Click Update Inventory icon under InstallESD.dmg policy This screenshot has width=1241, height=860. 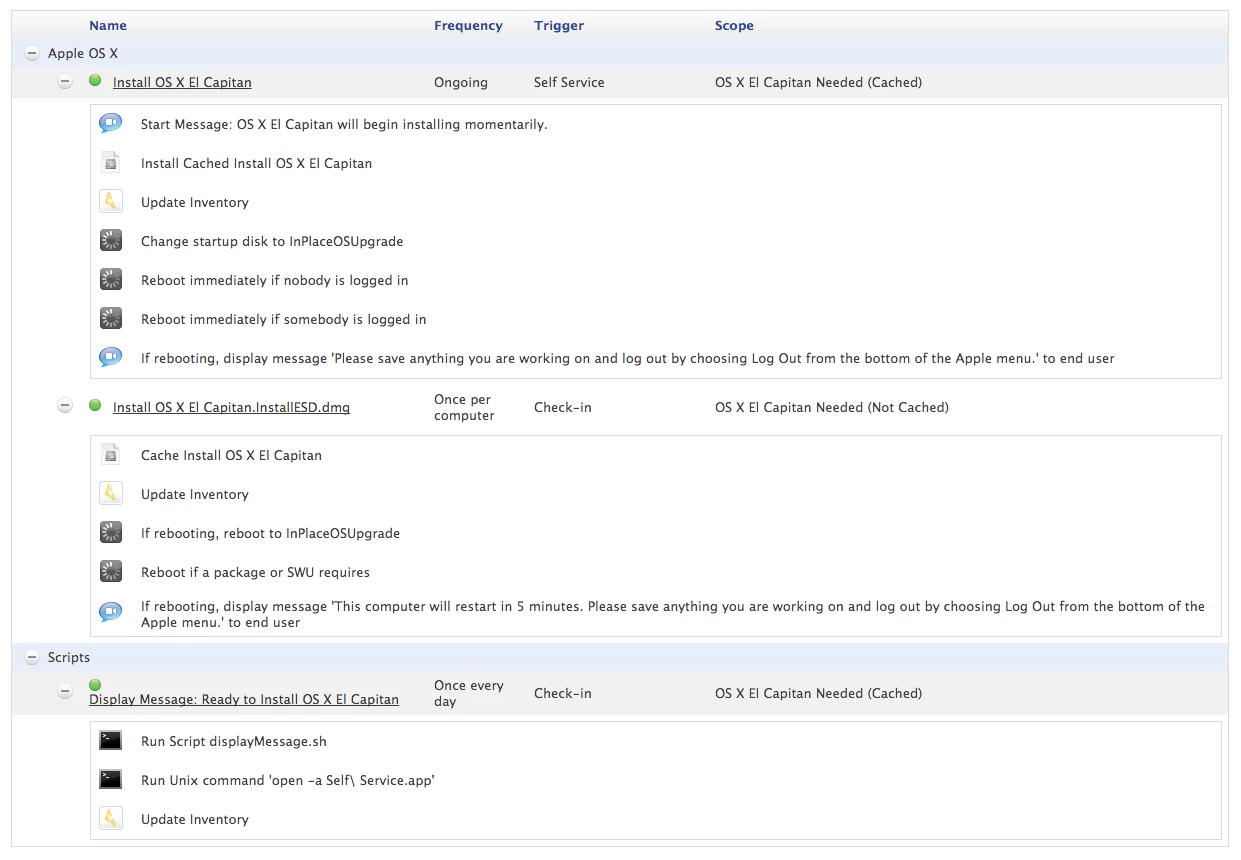click(110, 494)
